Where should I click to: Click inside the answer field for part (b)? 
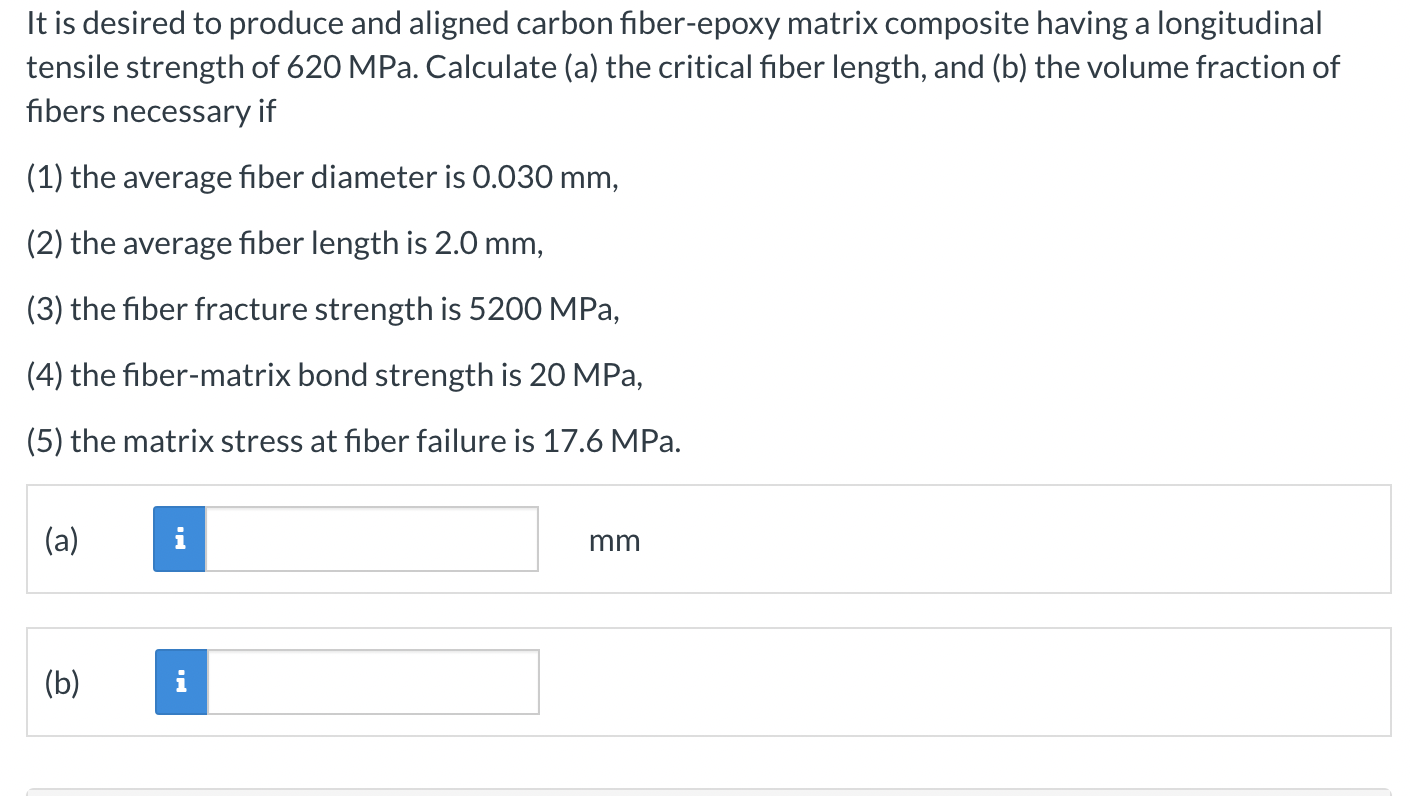(x=370, y=681)
